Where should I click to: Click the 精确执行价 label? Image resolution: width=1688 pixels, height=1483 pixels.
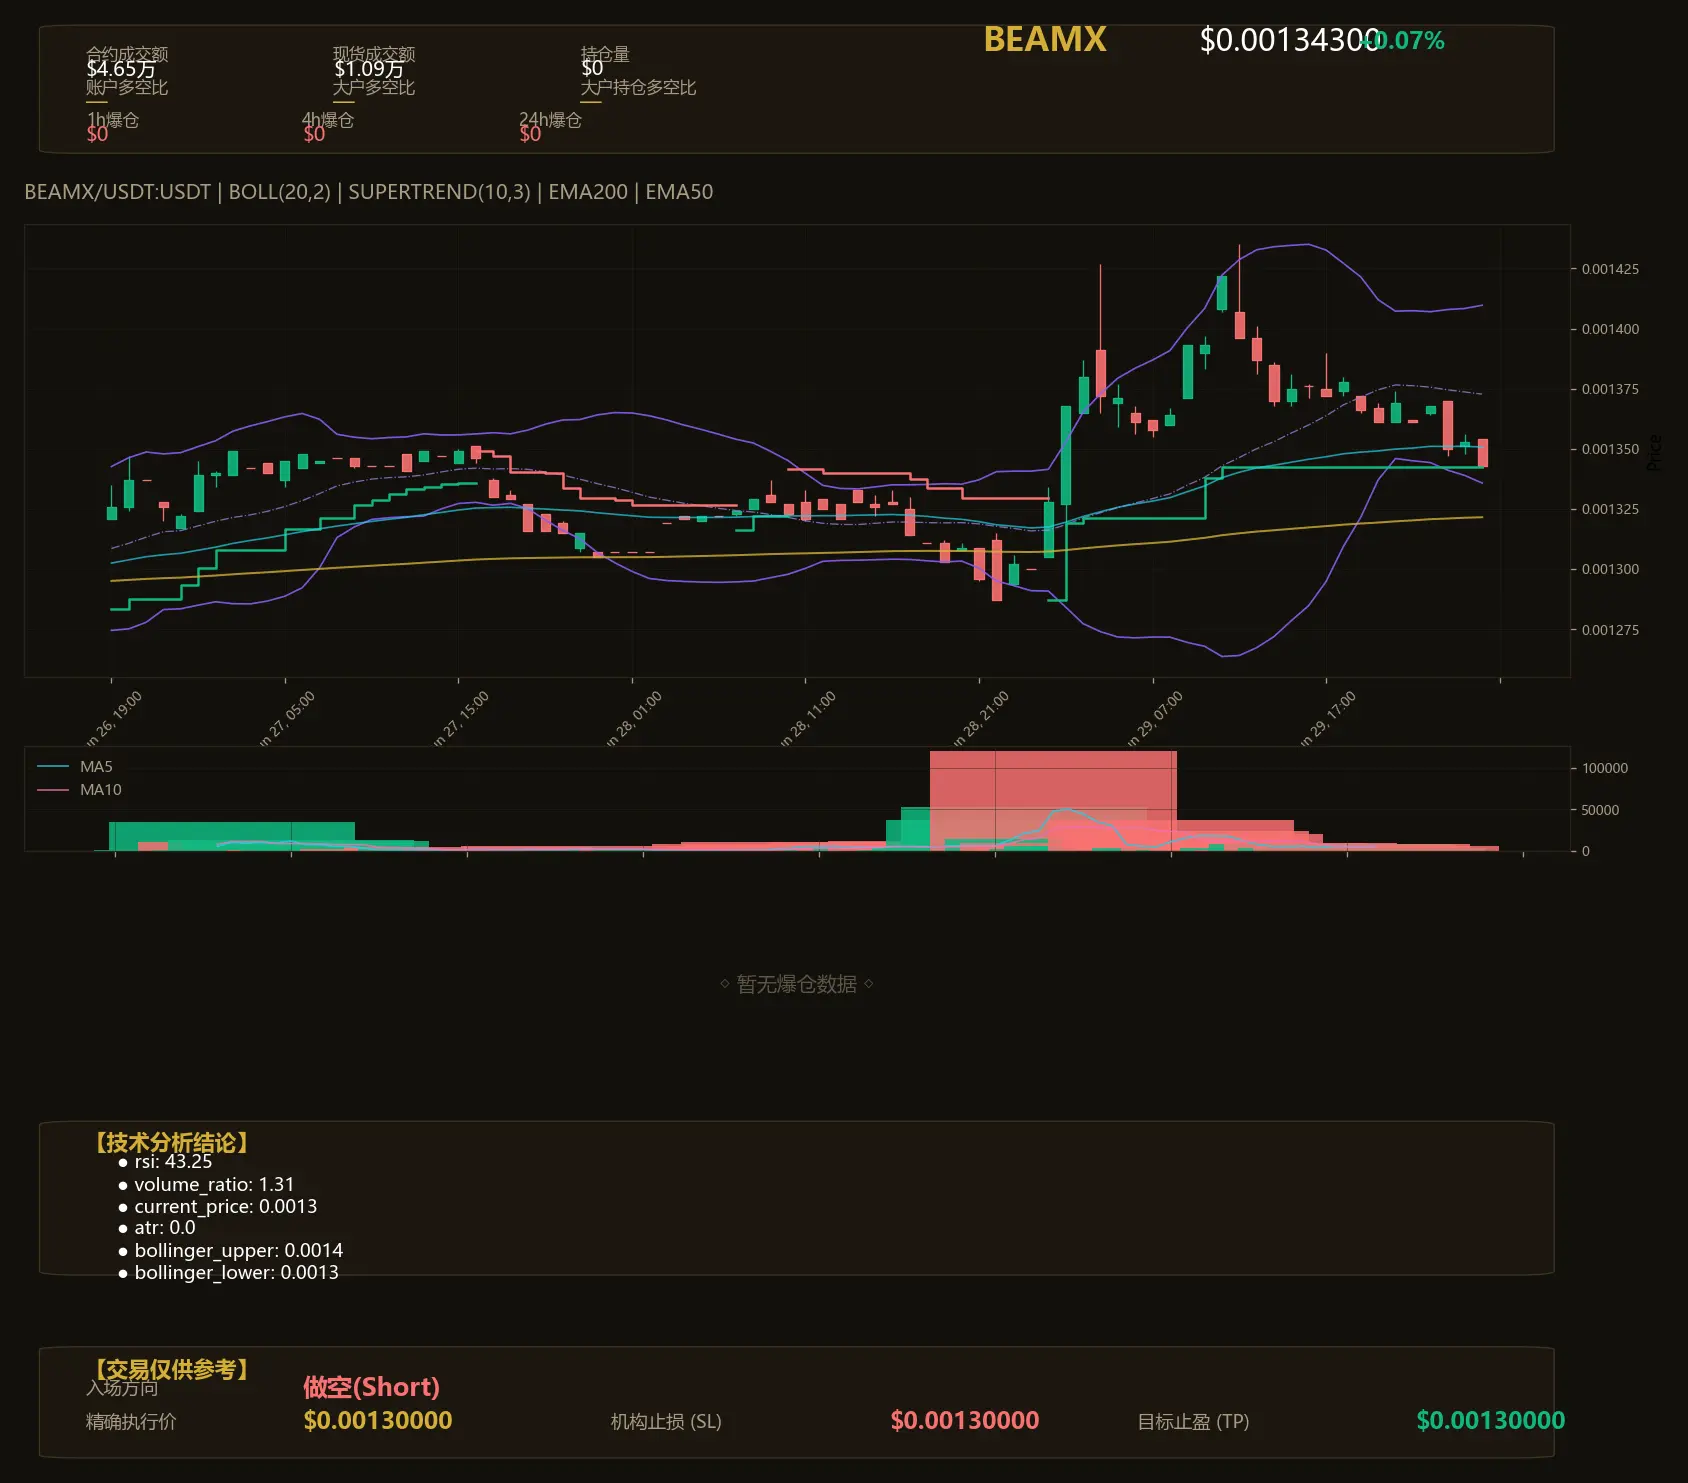pos(131,1421)
